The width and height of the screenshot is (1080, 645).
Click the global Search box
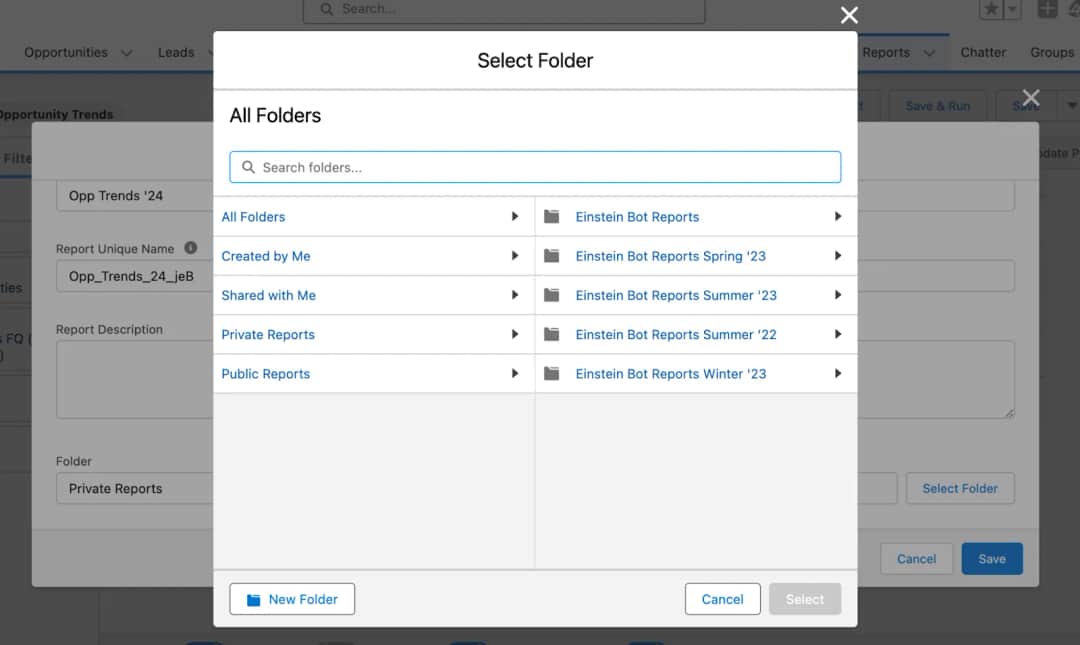point(504,10)
